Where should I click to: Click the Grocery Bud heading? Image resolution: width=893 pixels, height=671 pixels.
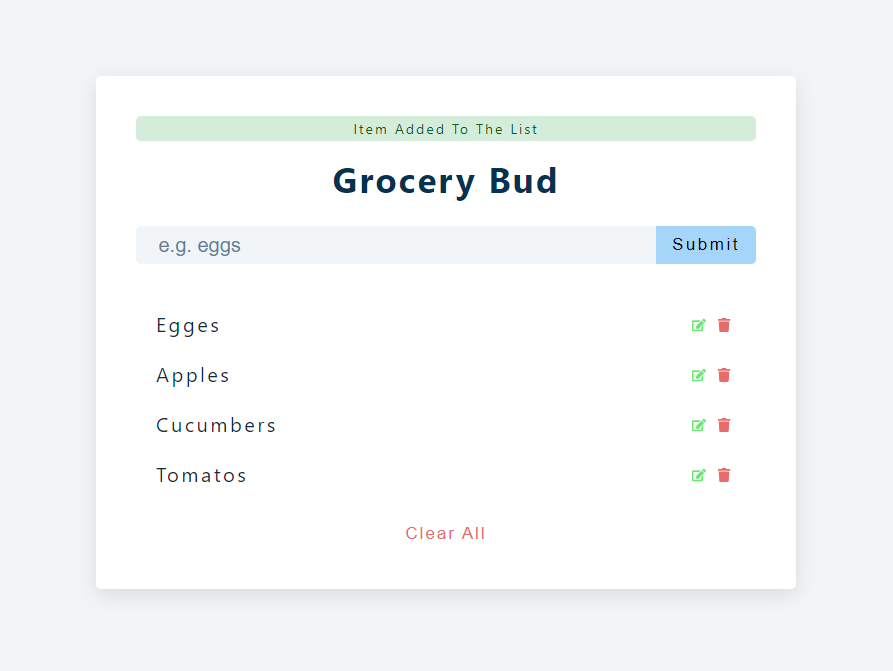445,181
